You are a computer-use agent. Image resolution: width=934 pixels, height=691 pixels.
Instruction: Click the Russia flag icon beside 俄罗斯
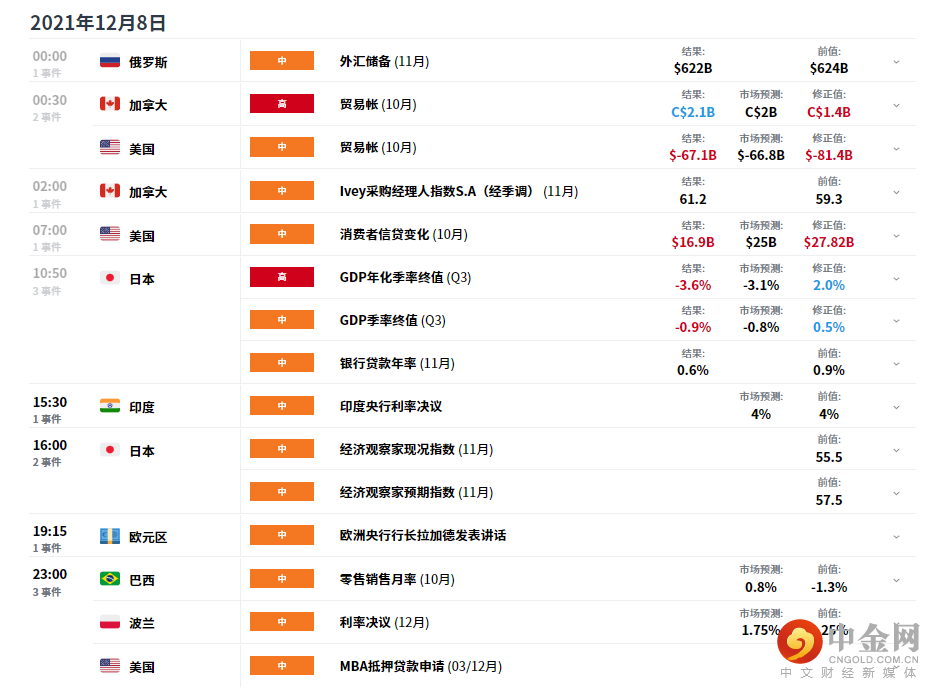[110, 61]
